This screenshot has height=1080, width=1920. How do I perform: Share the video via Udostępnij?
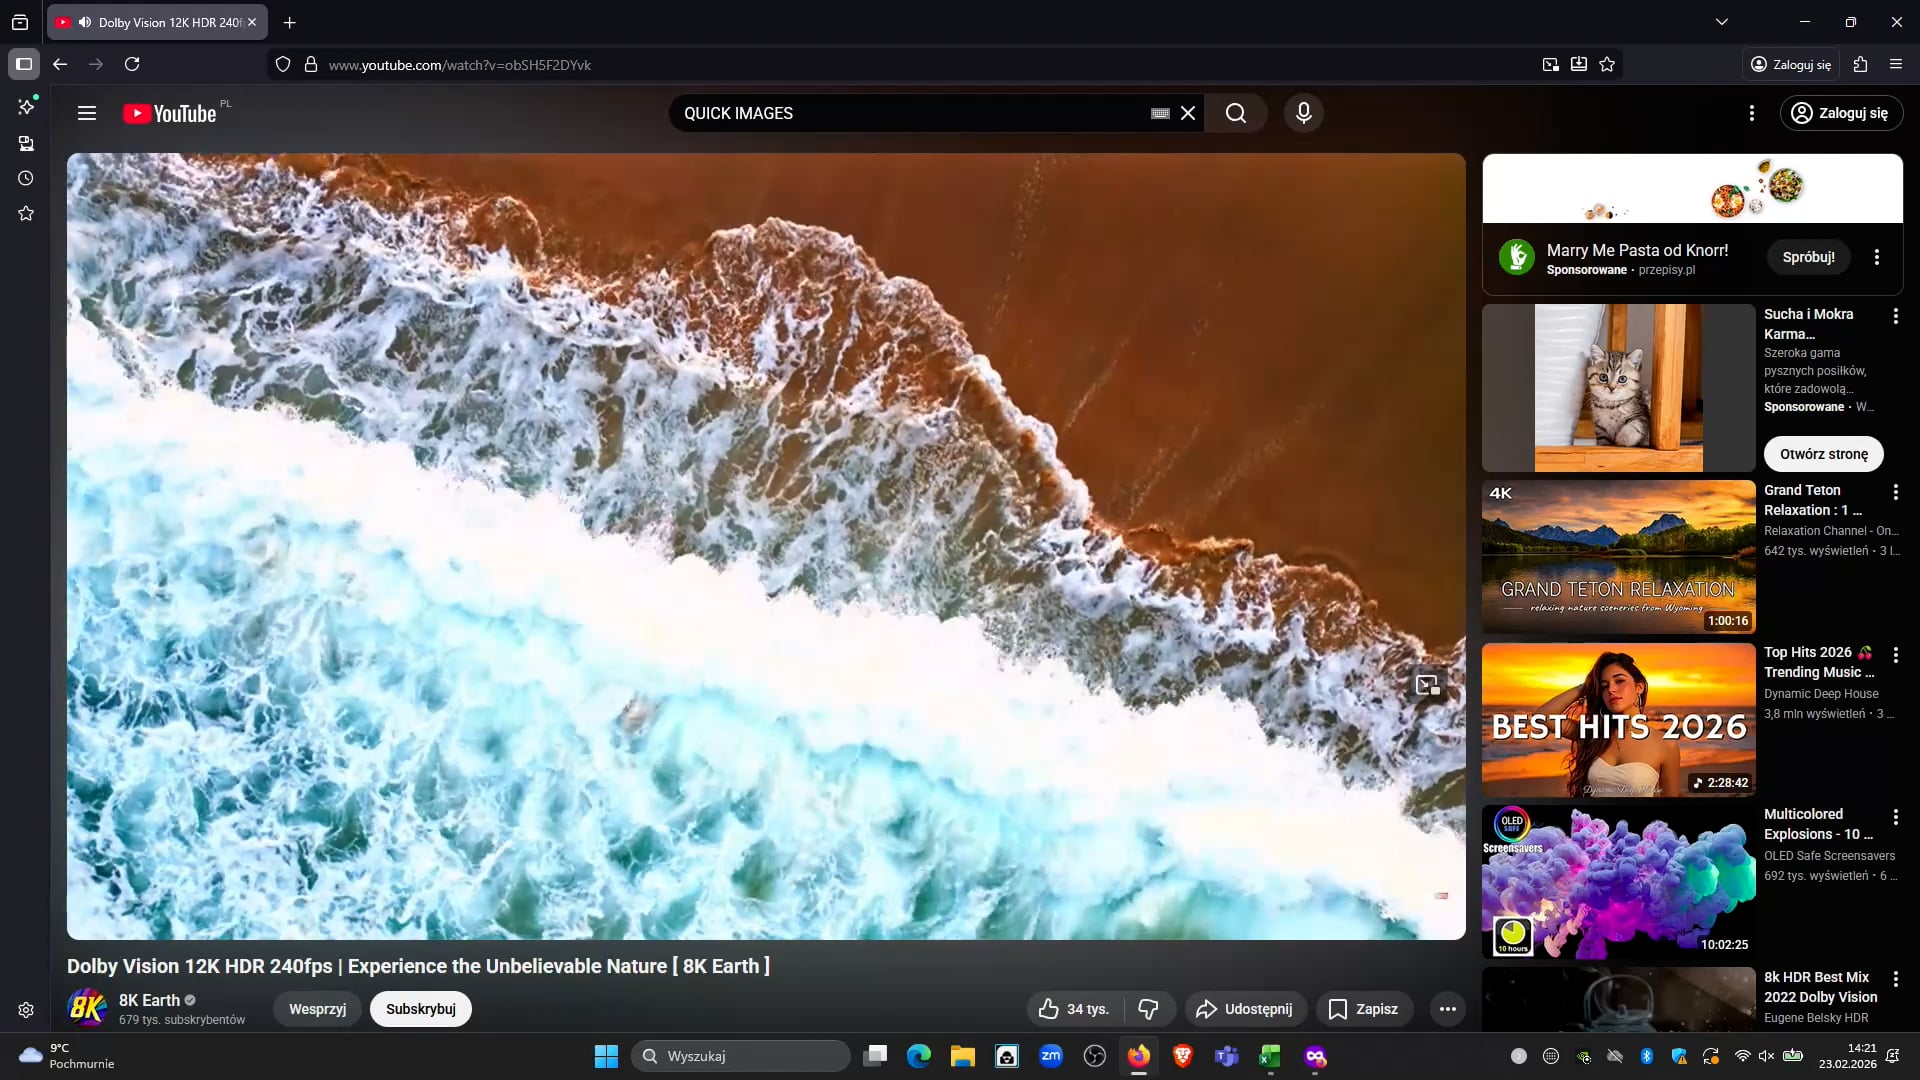point(1245,1009)
